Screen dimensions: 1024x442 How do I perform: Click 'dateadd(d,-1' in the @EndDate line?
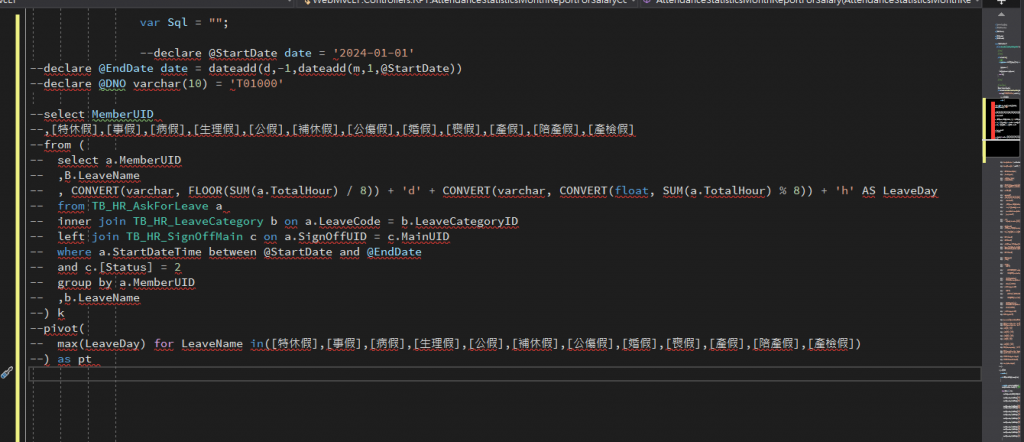point(248,69)
